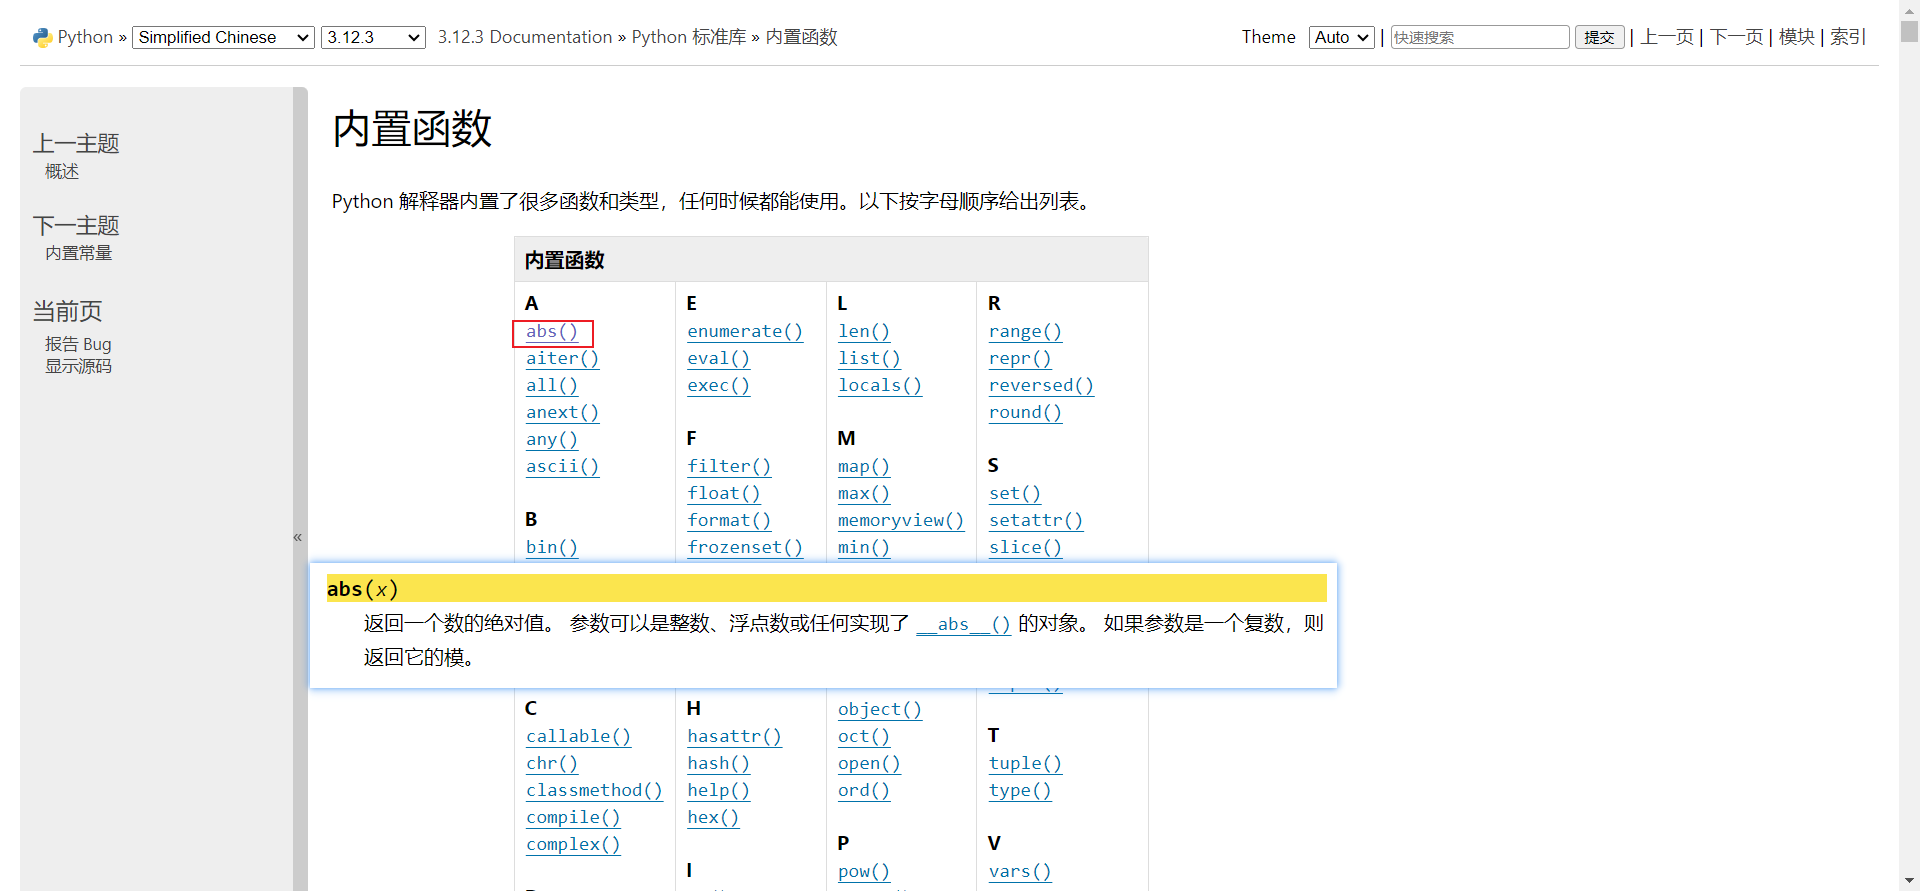1920x891 pixels.
Task: Go to 上一页 in top navigation
Action: (x=1667, y=37)
